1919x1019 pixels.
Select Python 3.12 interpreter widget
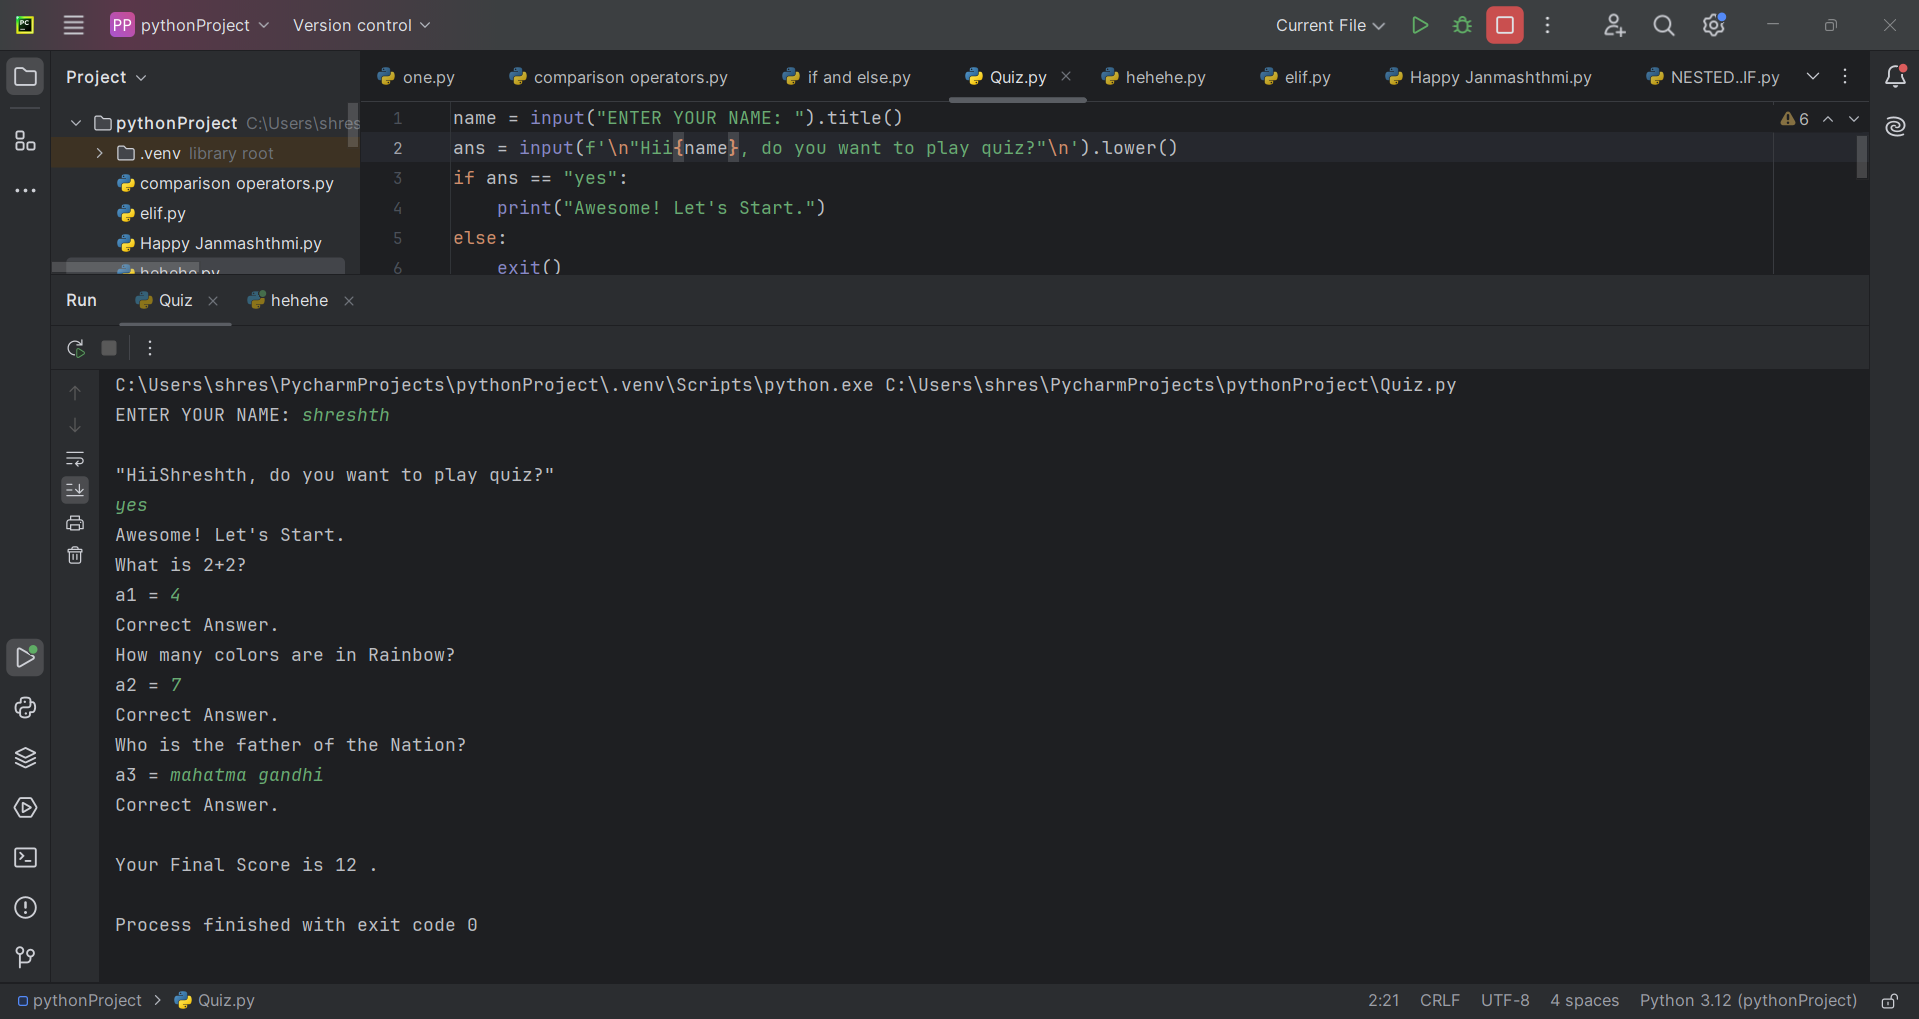[1748, 1000]
